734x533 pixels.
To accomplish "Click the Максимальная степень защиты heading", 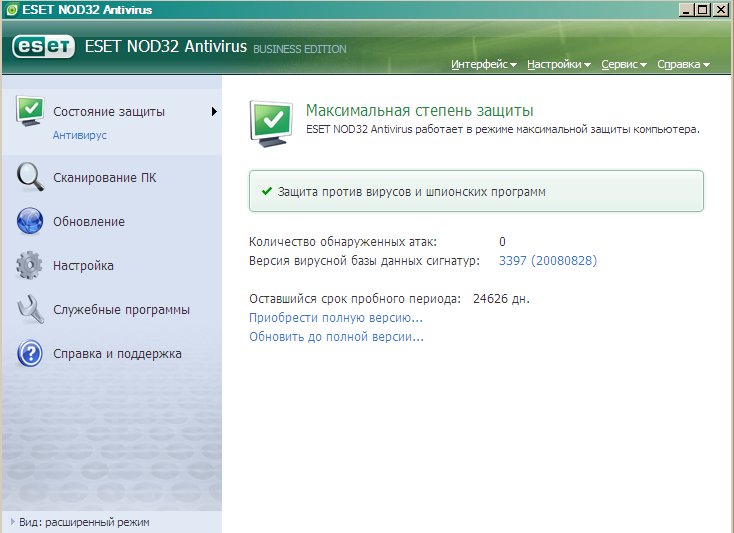I will coord(419,110).
